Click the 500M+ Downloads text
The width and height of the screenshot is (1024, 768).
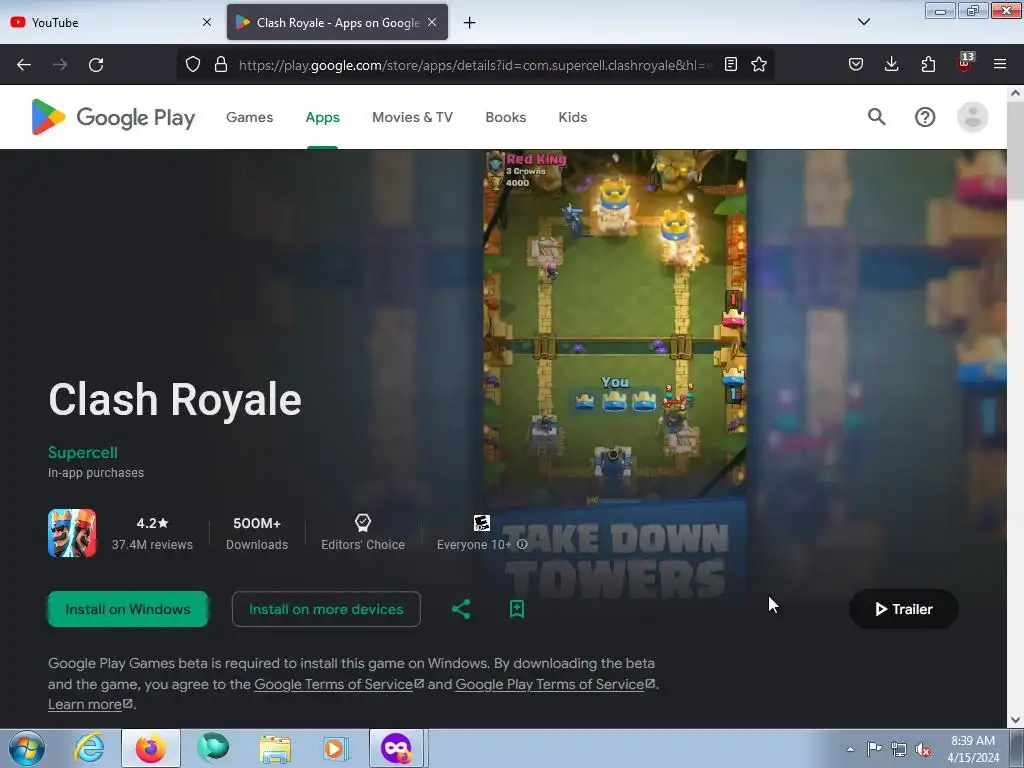tap(257, 533)
